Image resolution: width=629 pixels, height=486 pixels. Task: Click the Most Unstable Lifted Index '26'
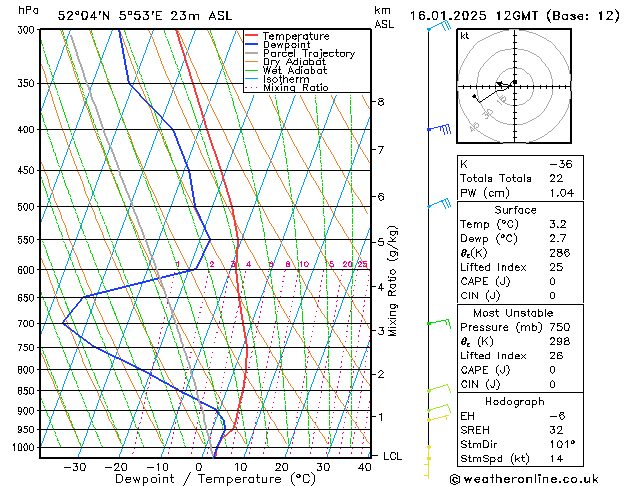coord(556,356)
